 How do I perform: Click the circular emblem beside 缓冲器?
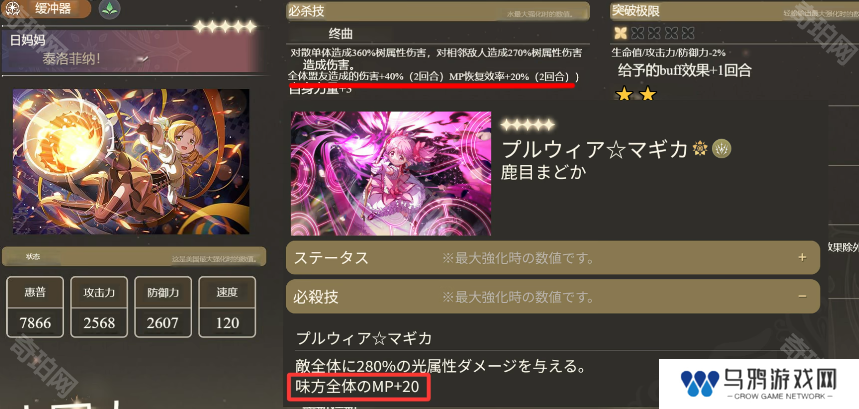[x=12, y=8]
